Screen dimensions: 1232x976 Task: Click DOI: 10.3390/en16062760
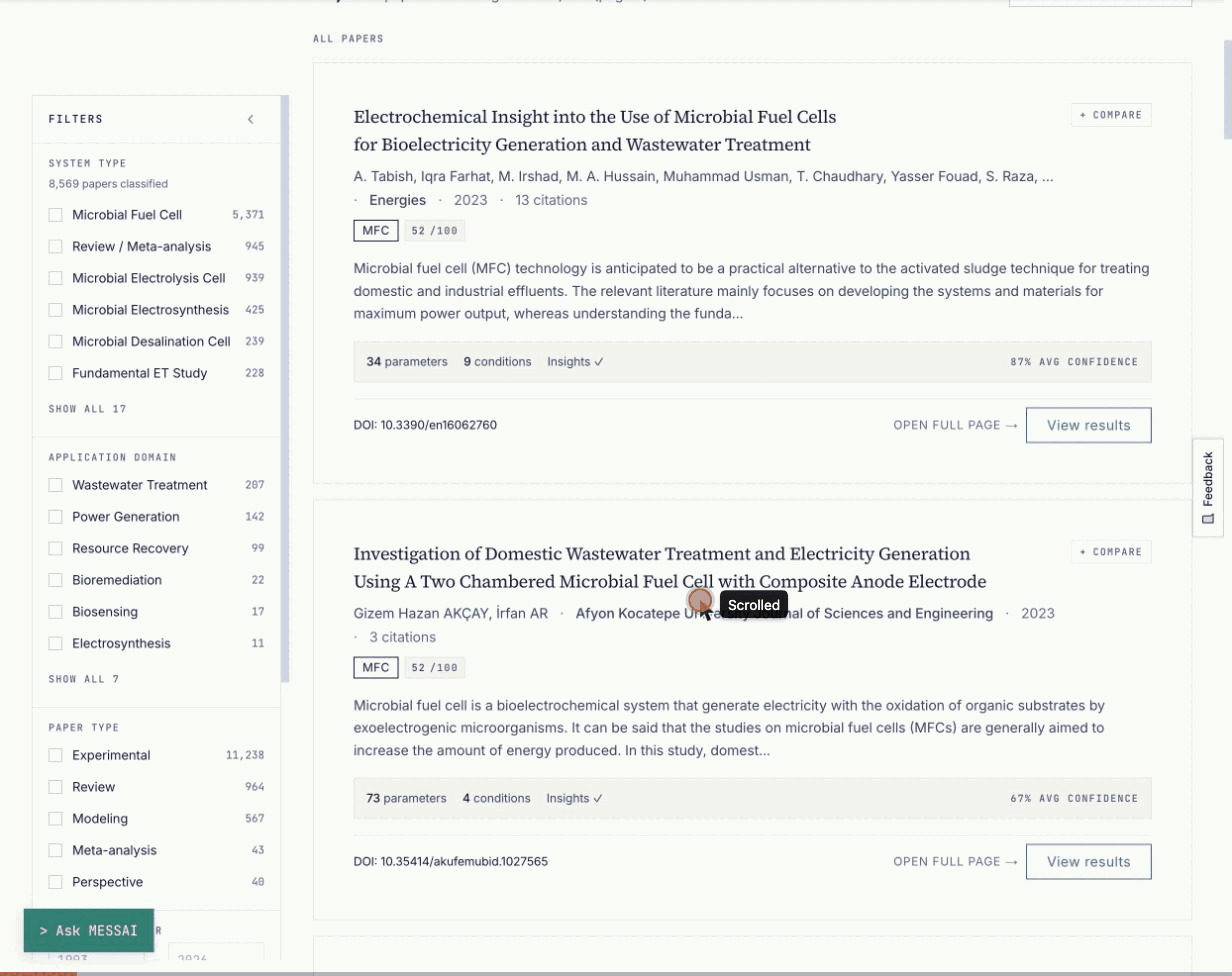tap(425, 425)
